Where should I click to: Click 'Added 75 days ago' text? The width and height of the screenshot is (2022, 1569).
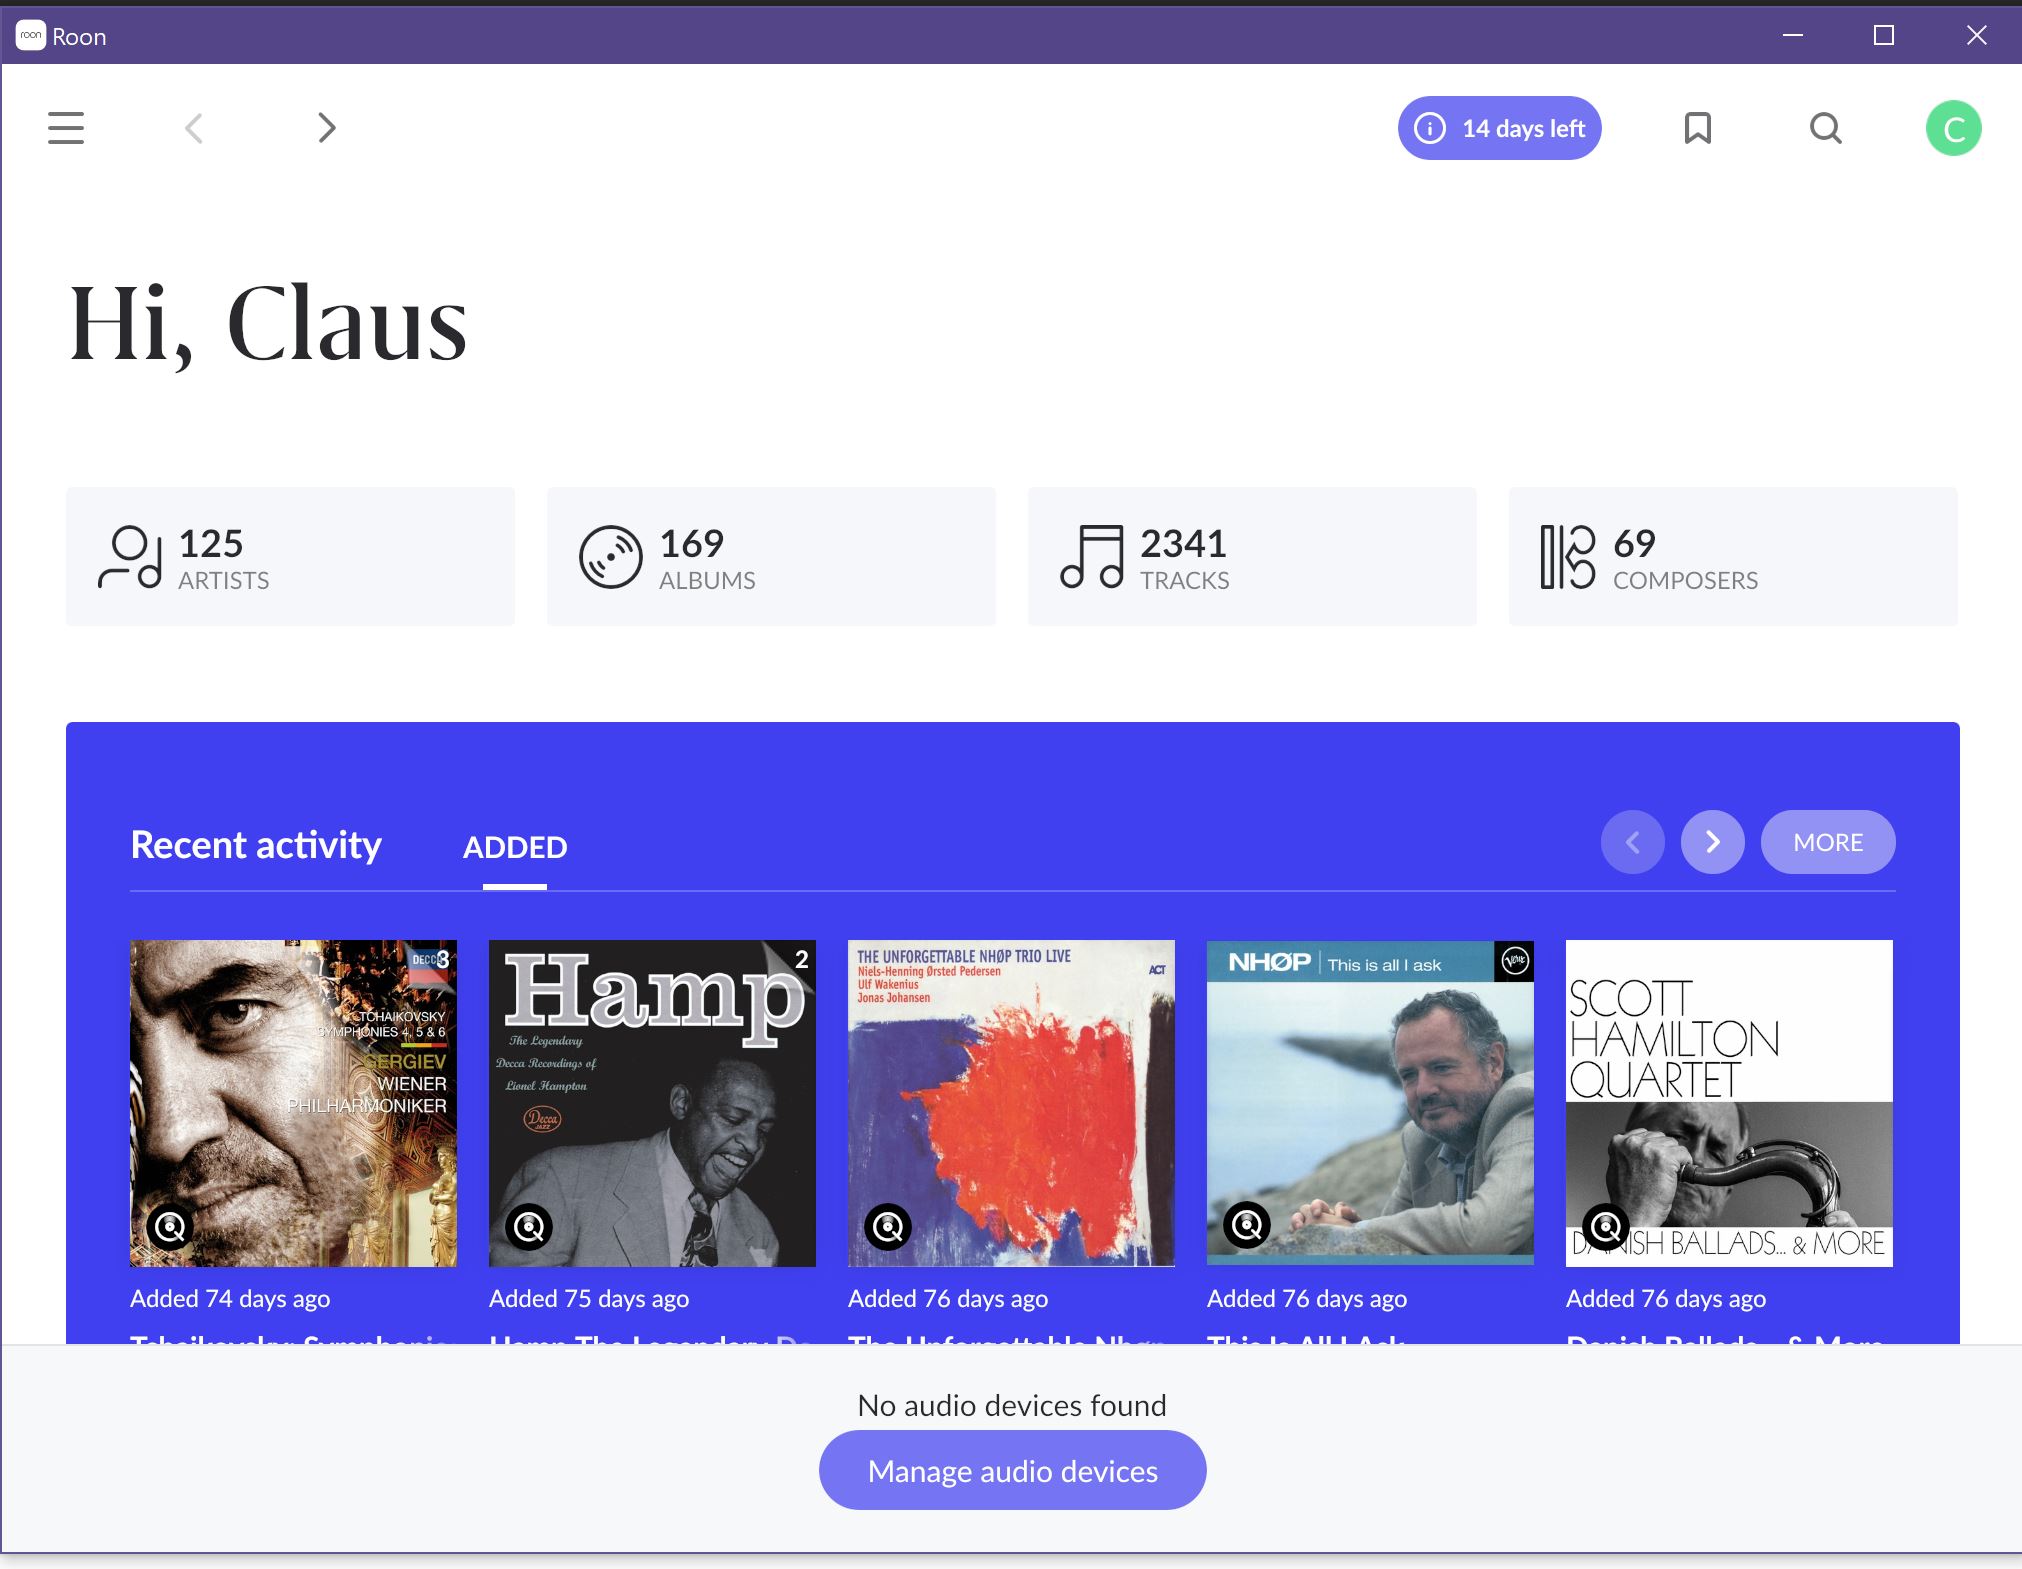coord(589,1299)
